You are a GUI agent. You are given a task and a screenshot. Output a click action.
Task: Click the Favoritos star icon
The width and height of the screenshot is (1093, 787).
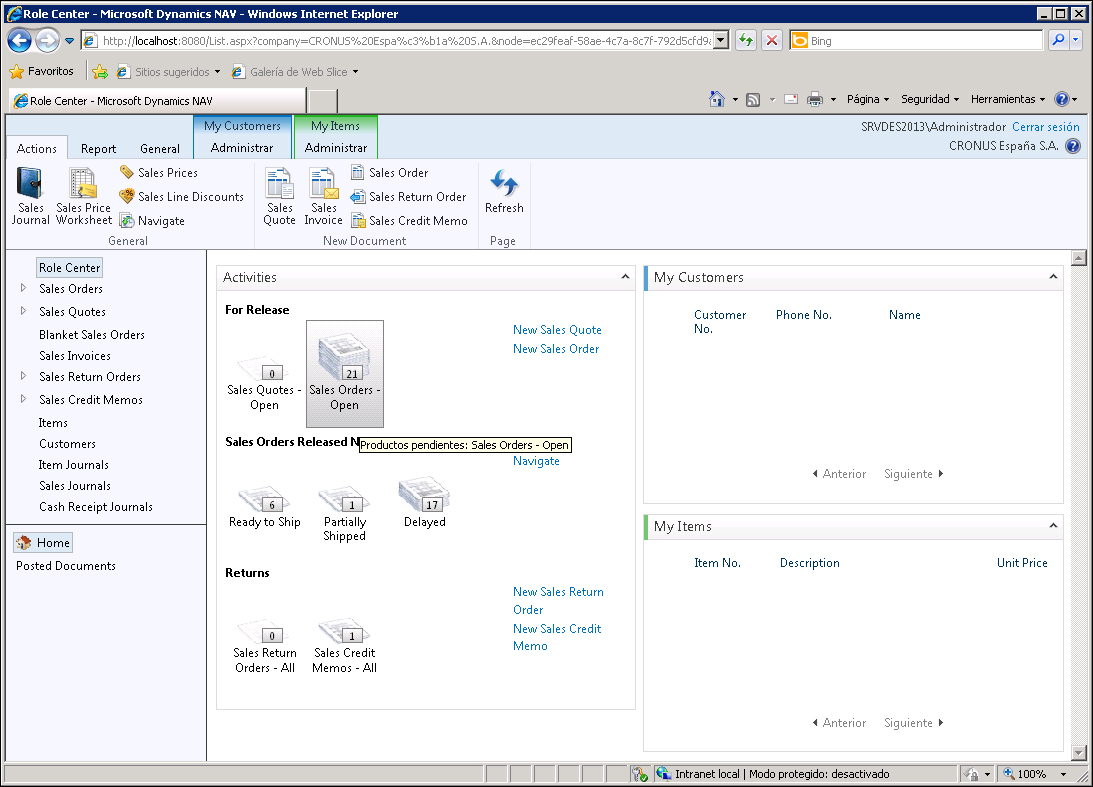click(x=16, y=72)
